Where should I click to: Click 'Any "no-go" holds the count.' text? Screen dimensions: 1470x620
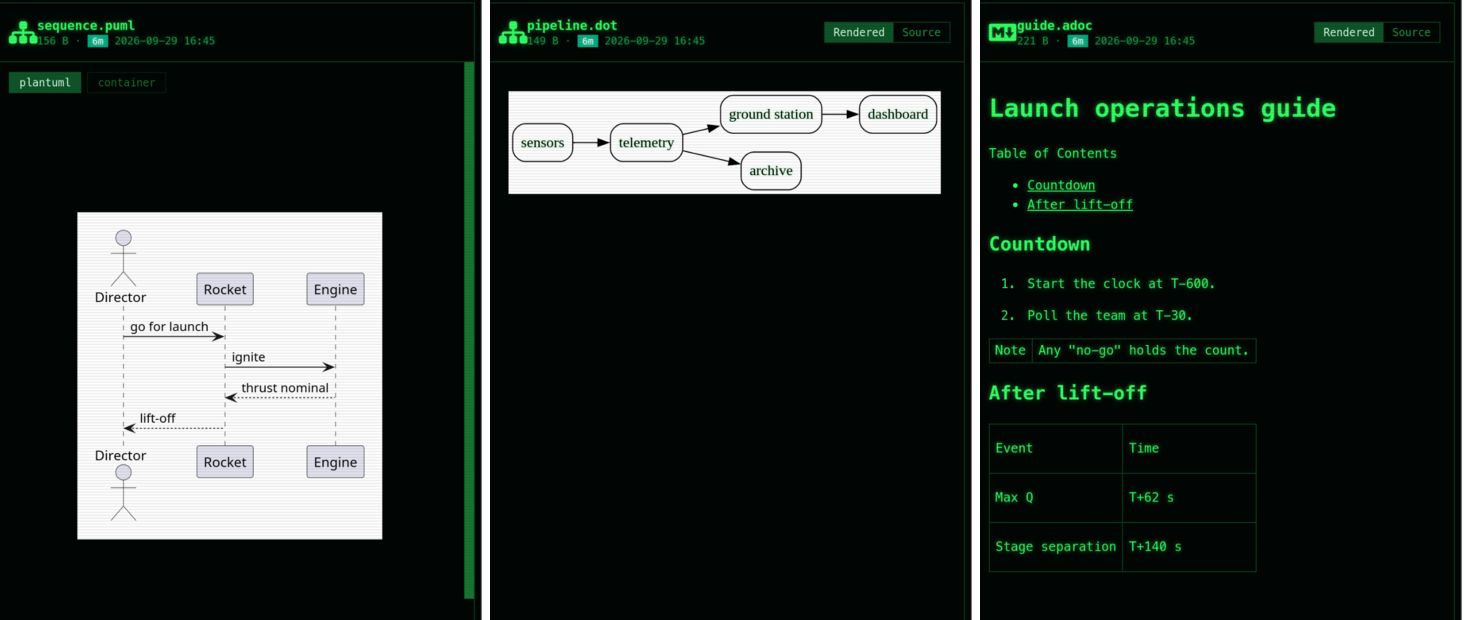(x=1144, y=350)
